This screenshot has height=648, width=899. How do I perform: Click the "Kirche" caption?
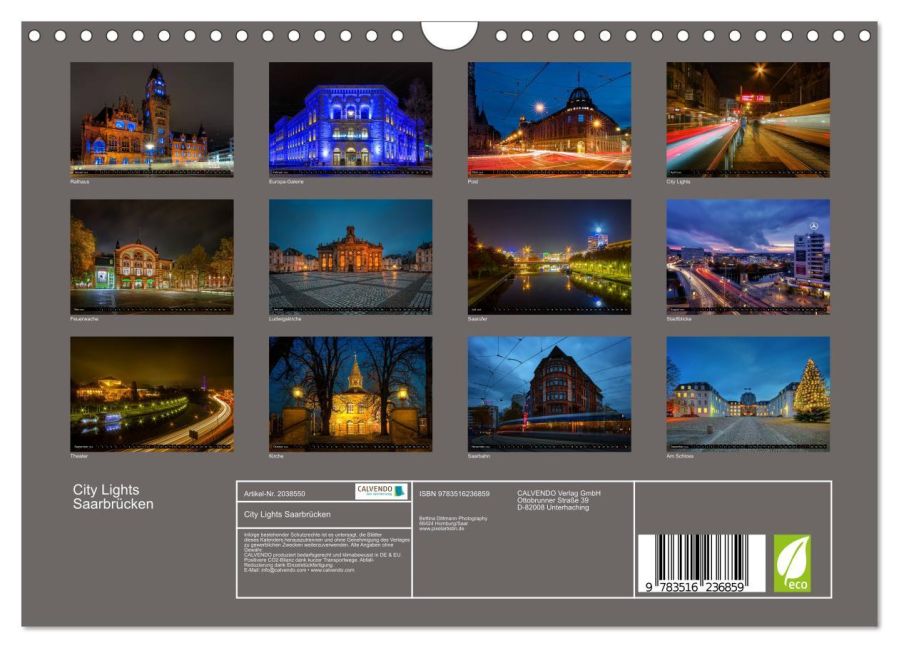point(276,456)
